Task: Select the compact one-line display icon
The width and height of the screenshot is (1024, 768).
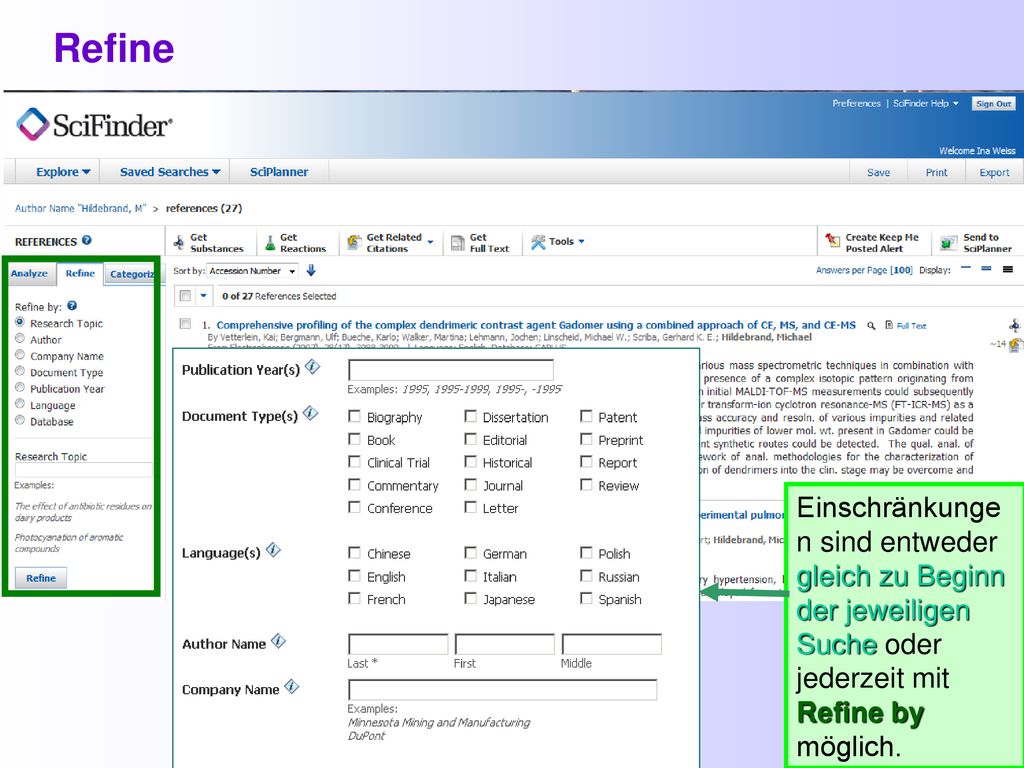Action: pyautogui.click(x=966, y=268)
